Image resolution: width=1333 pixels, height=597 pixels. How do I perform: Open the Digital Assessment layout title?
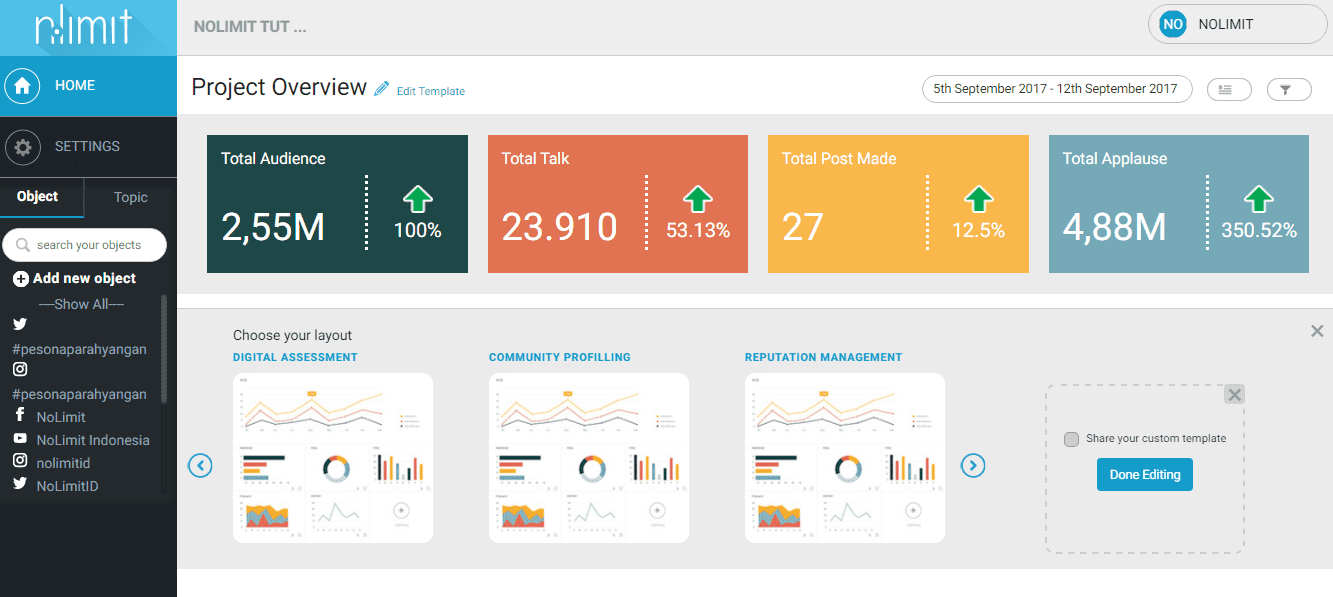coord(295,357)
